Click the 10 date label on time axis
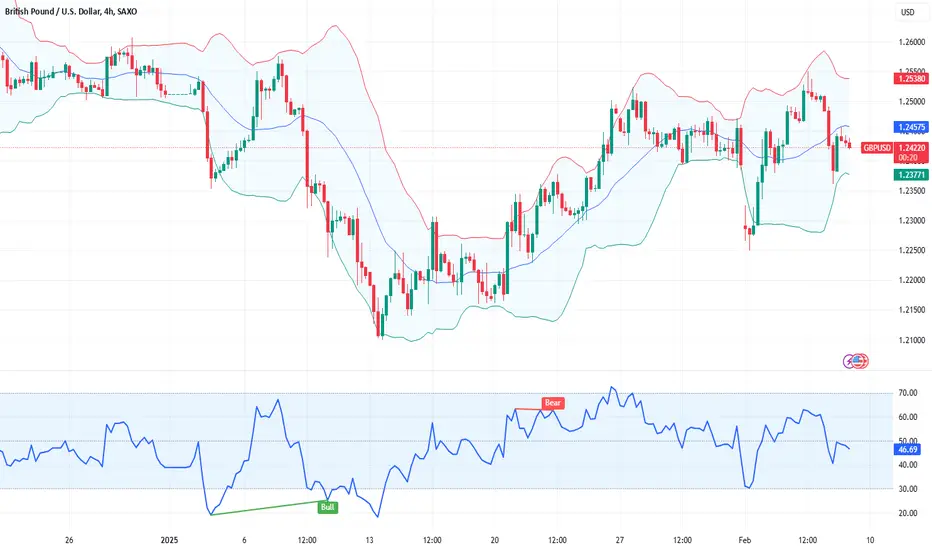 tap(870, 540)
